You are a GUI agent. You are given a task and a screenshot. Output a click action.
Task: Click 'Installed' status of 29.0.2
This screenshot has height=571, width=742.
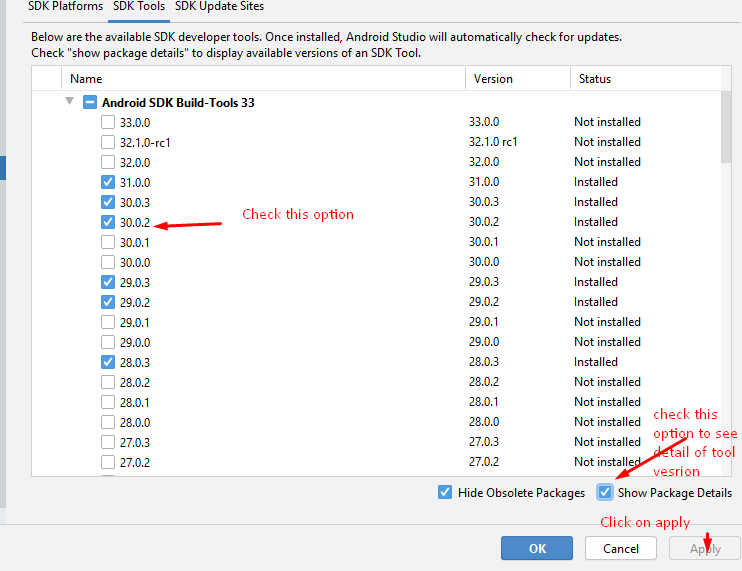596,301
